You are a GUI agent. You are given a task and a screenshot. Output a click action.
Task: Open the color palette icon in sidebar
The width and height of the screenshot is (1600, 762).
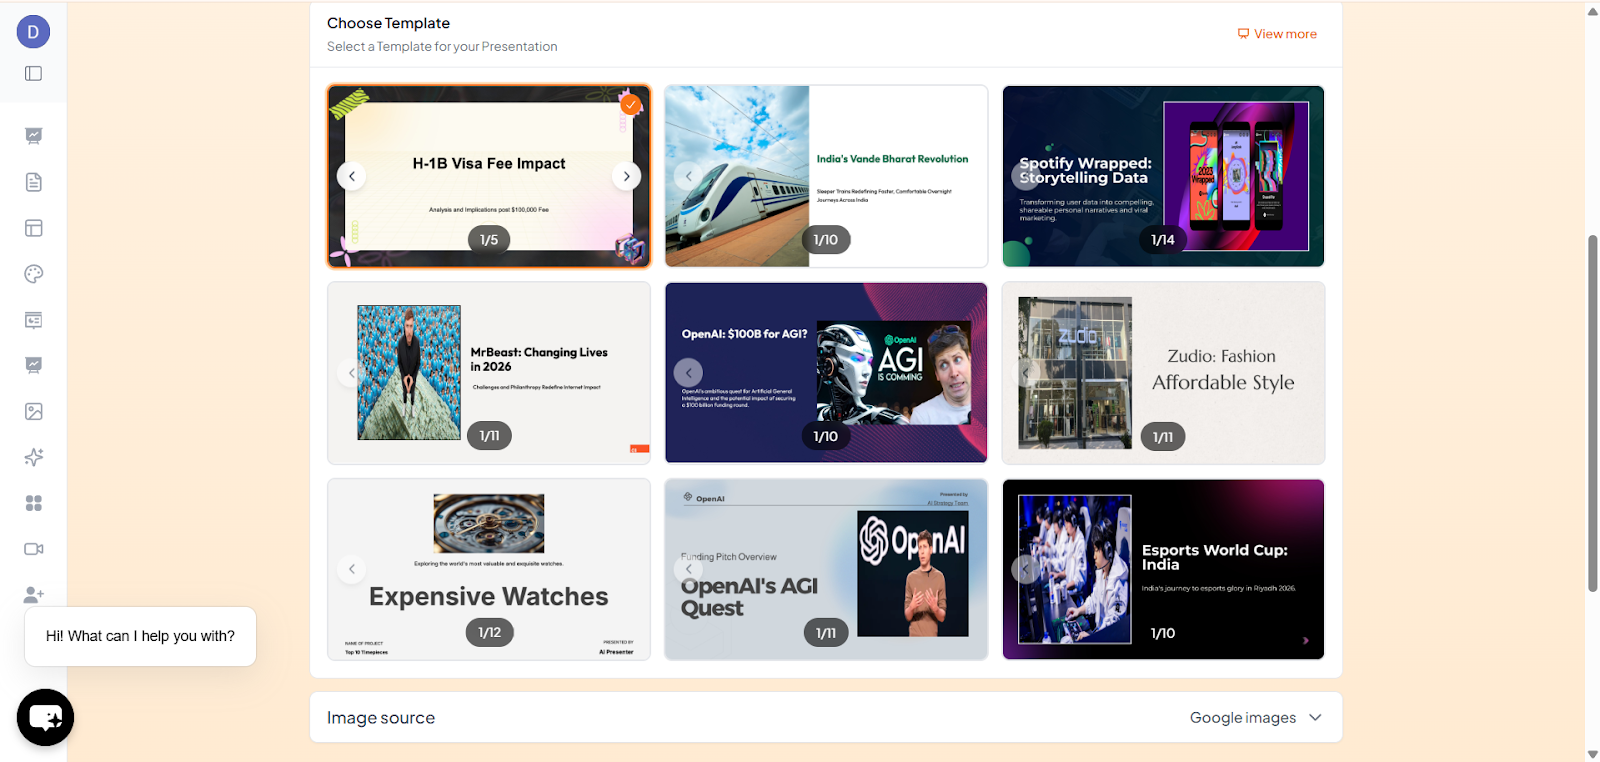(x=33, y=274)
